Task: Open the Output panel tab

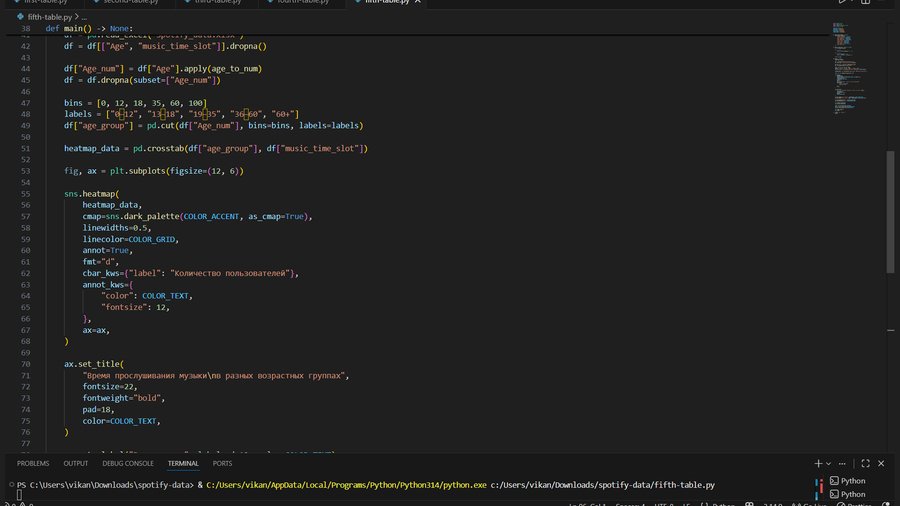Action: tap(76, 464)
